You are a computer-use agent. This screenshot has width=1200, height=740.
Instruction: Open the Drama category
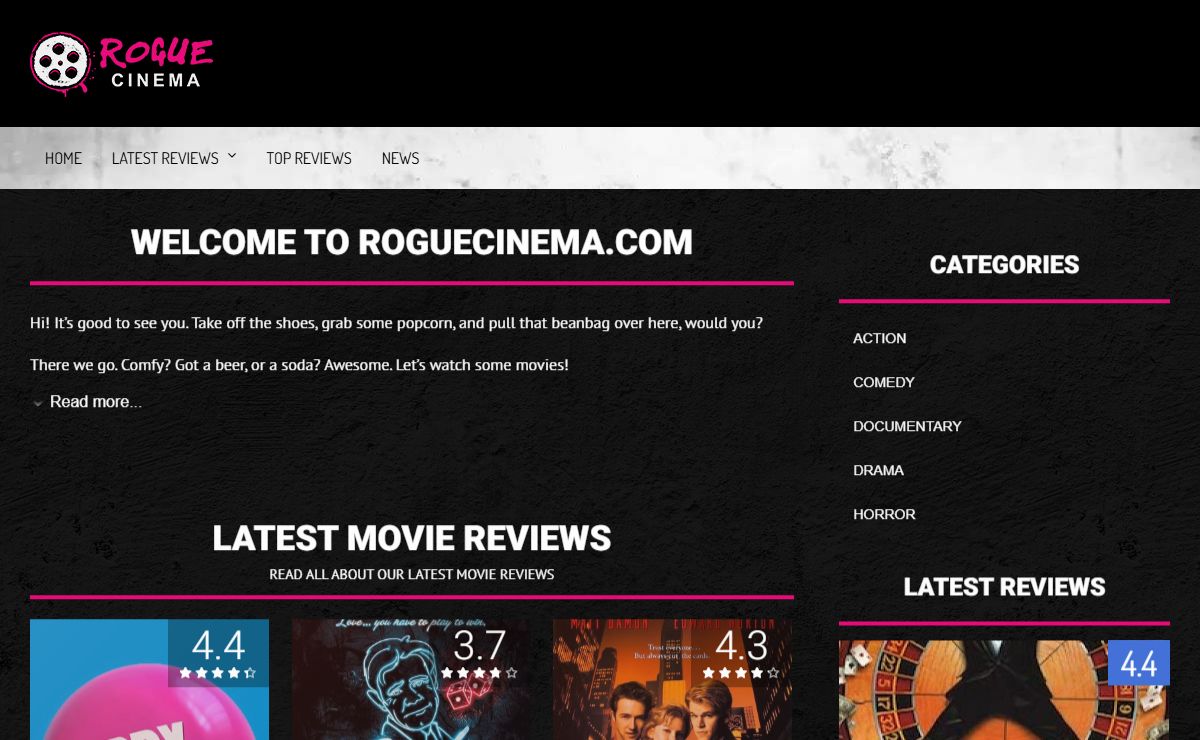pyautogui.click(x=878, y=471)
